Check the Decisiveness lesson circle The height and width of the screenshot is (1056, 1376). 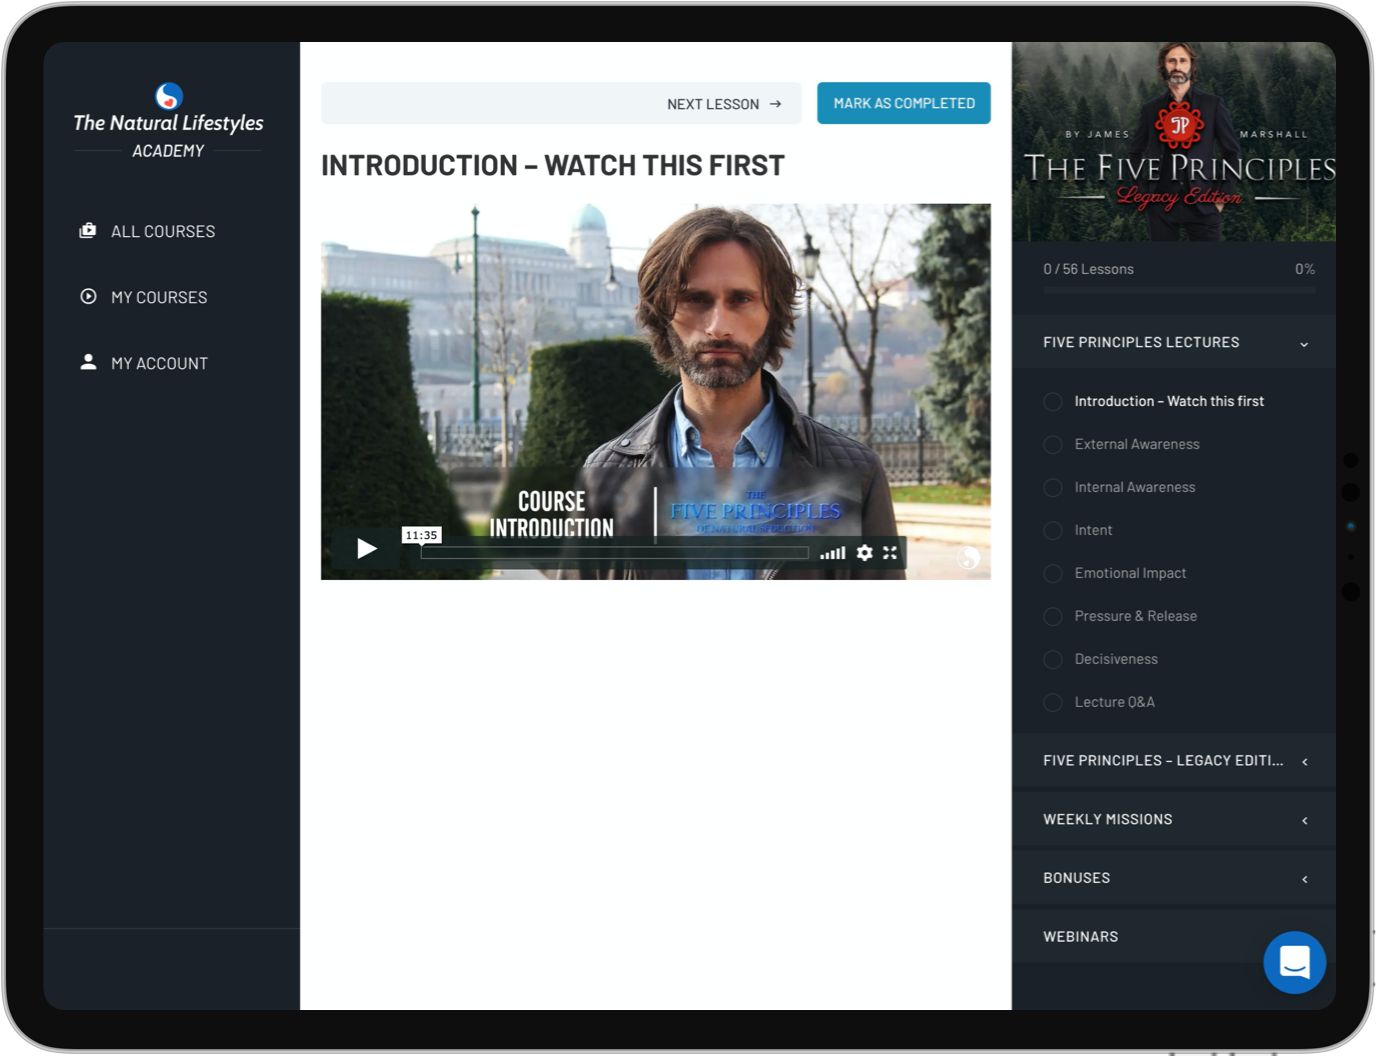tap(1052, 660)
